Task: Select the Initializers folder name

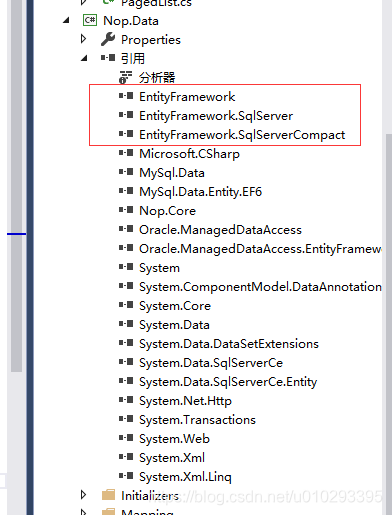Action: pyautogui.click(x=150, y=496)
